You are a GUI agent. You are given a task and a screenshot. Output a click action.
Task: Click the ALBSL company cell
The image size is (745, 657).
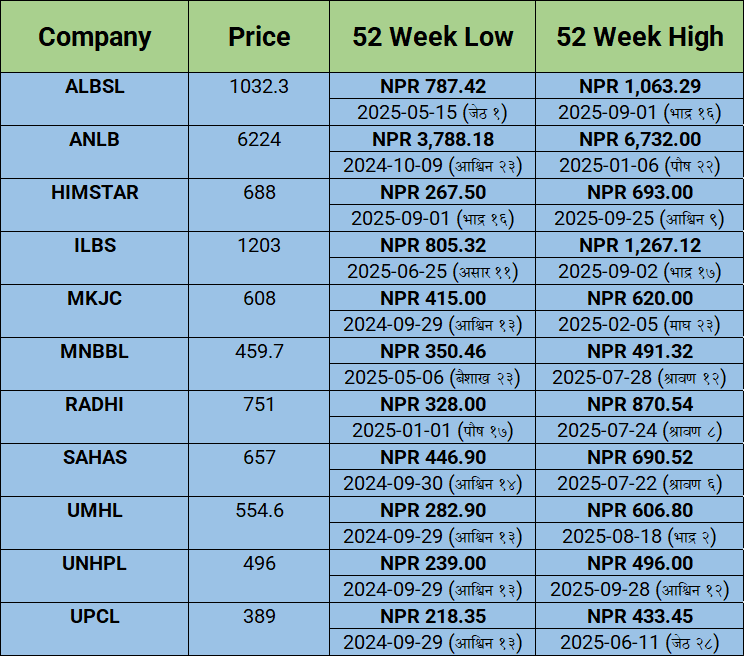pos(95,87)
